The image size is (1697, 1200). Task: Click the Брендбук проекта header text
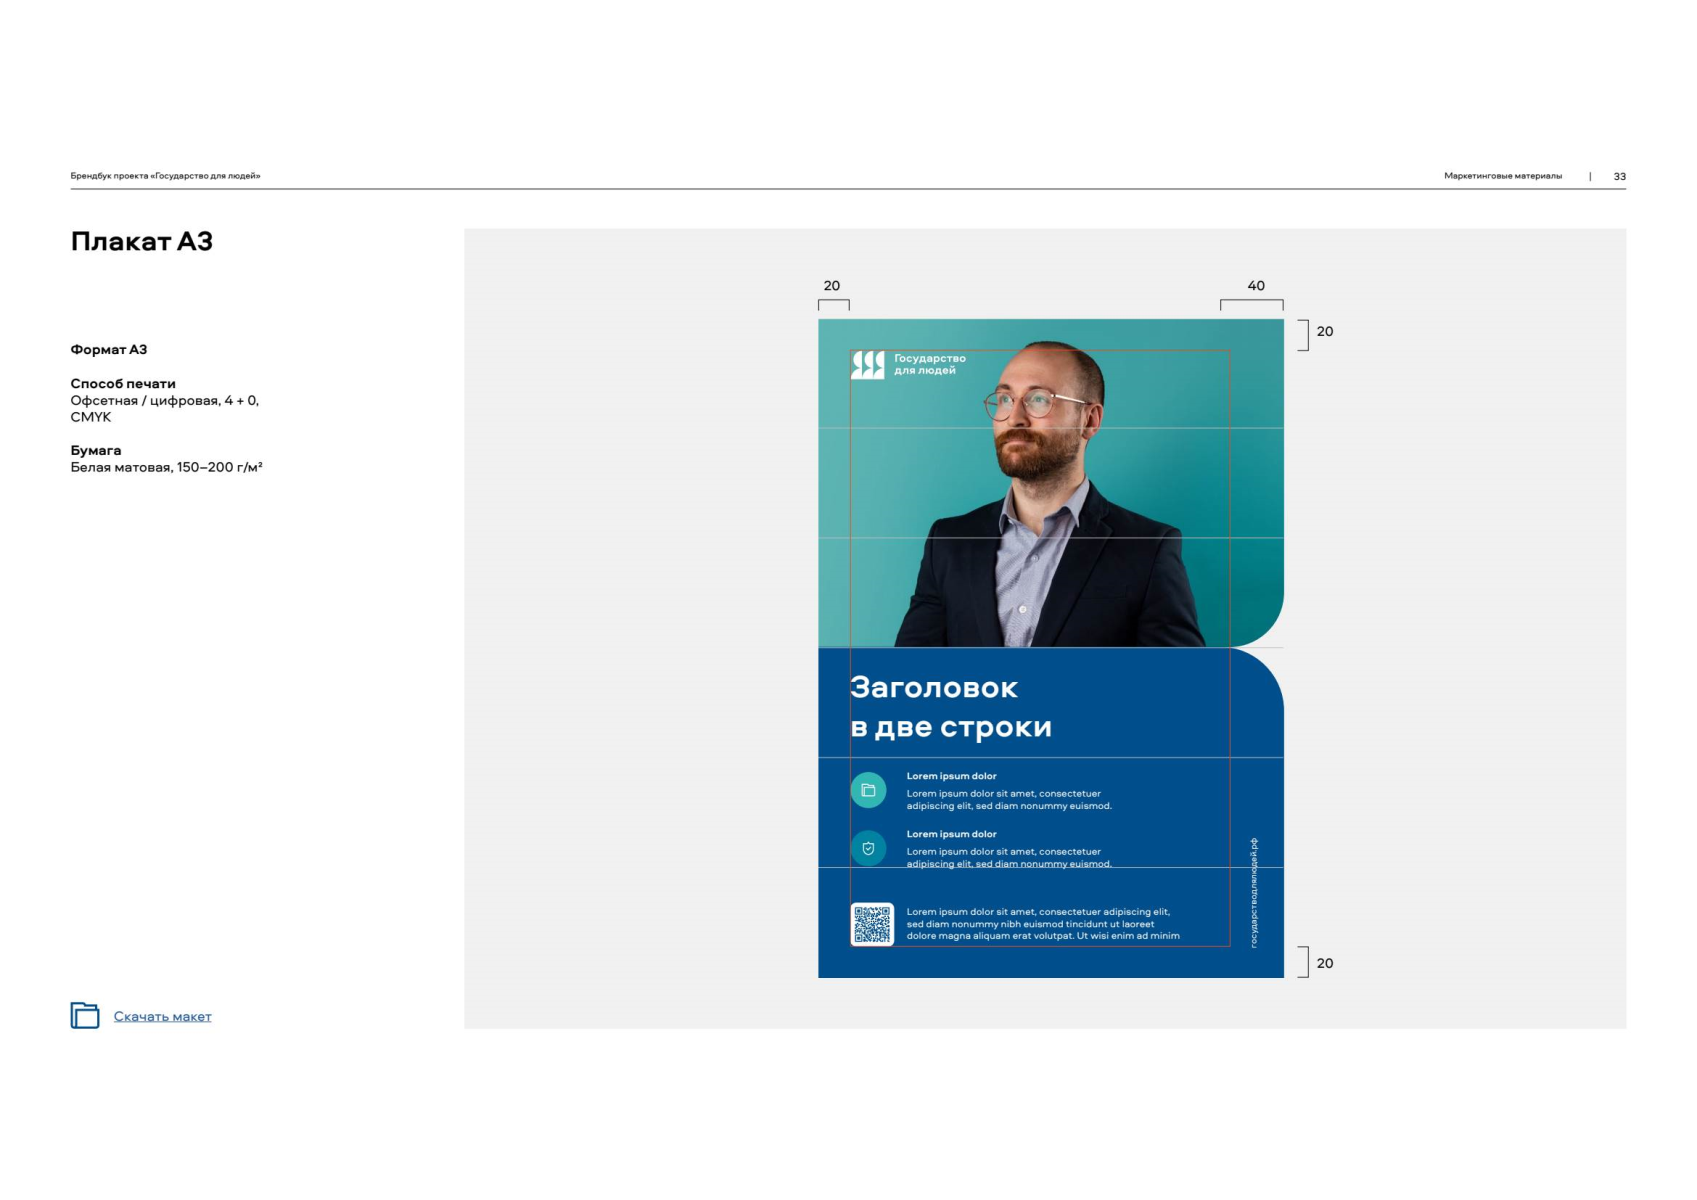click(165, 176)
